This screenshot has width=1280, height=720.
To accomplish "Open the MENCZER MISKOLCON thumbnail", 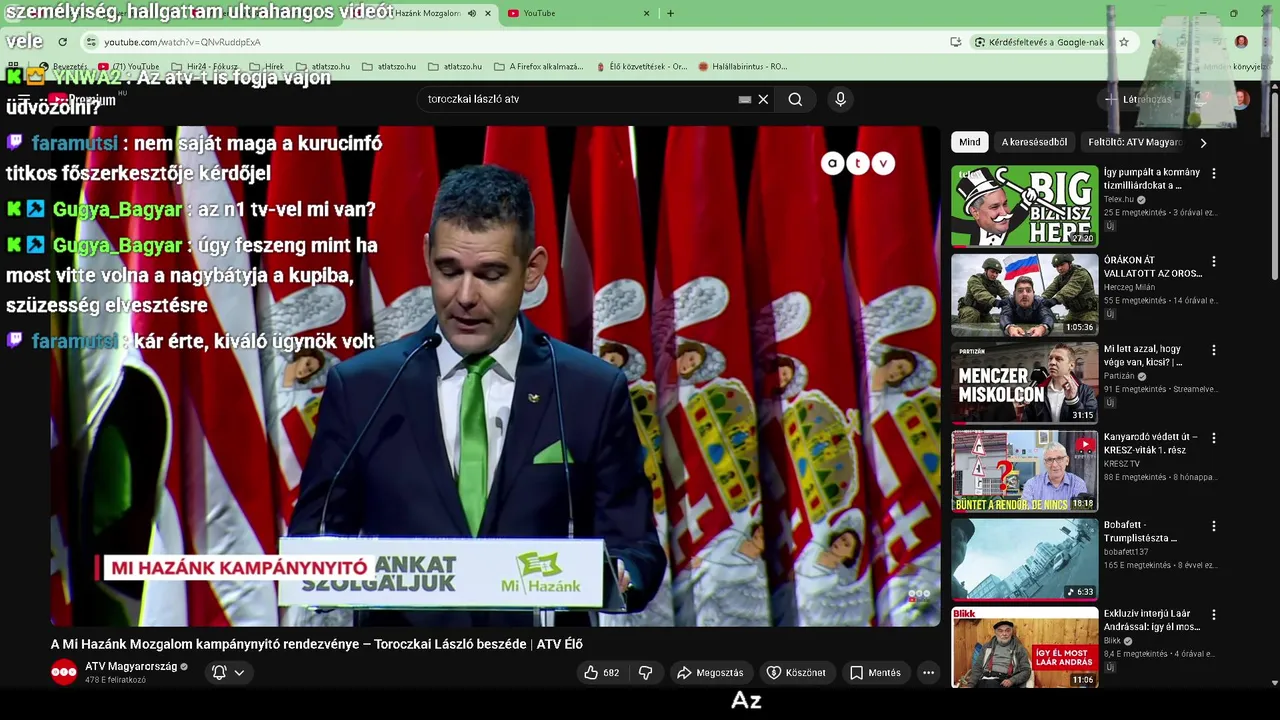I will click(1024, 382).
